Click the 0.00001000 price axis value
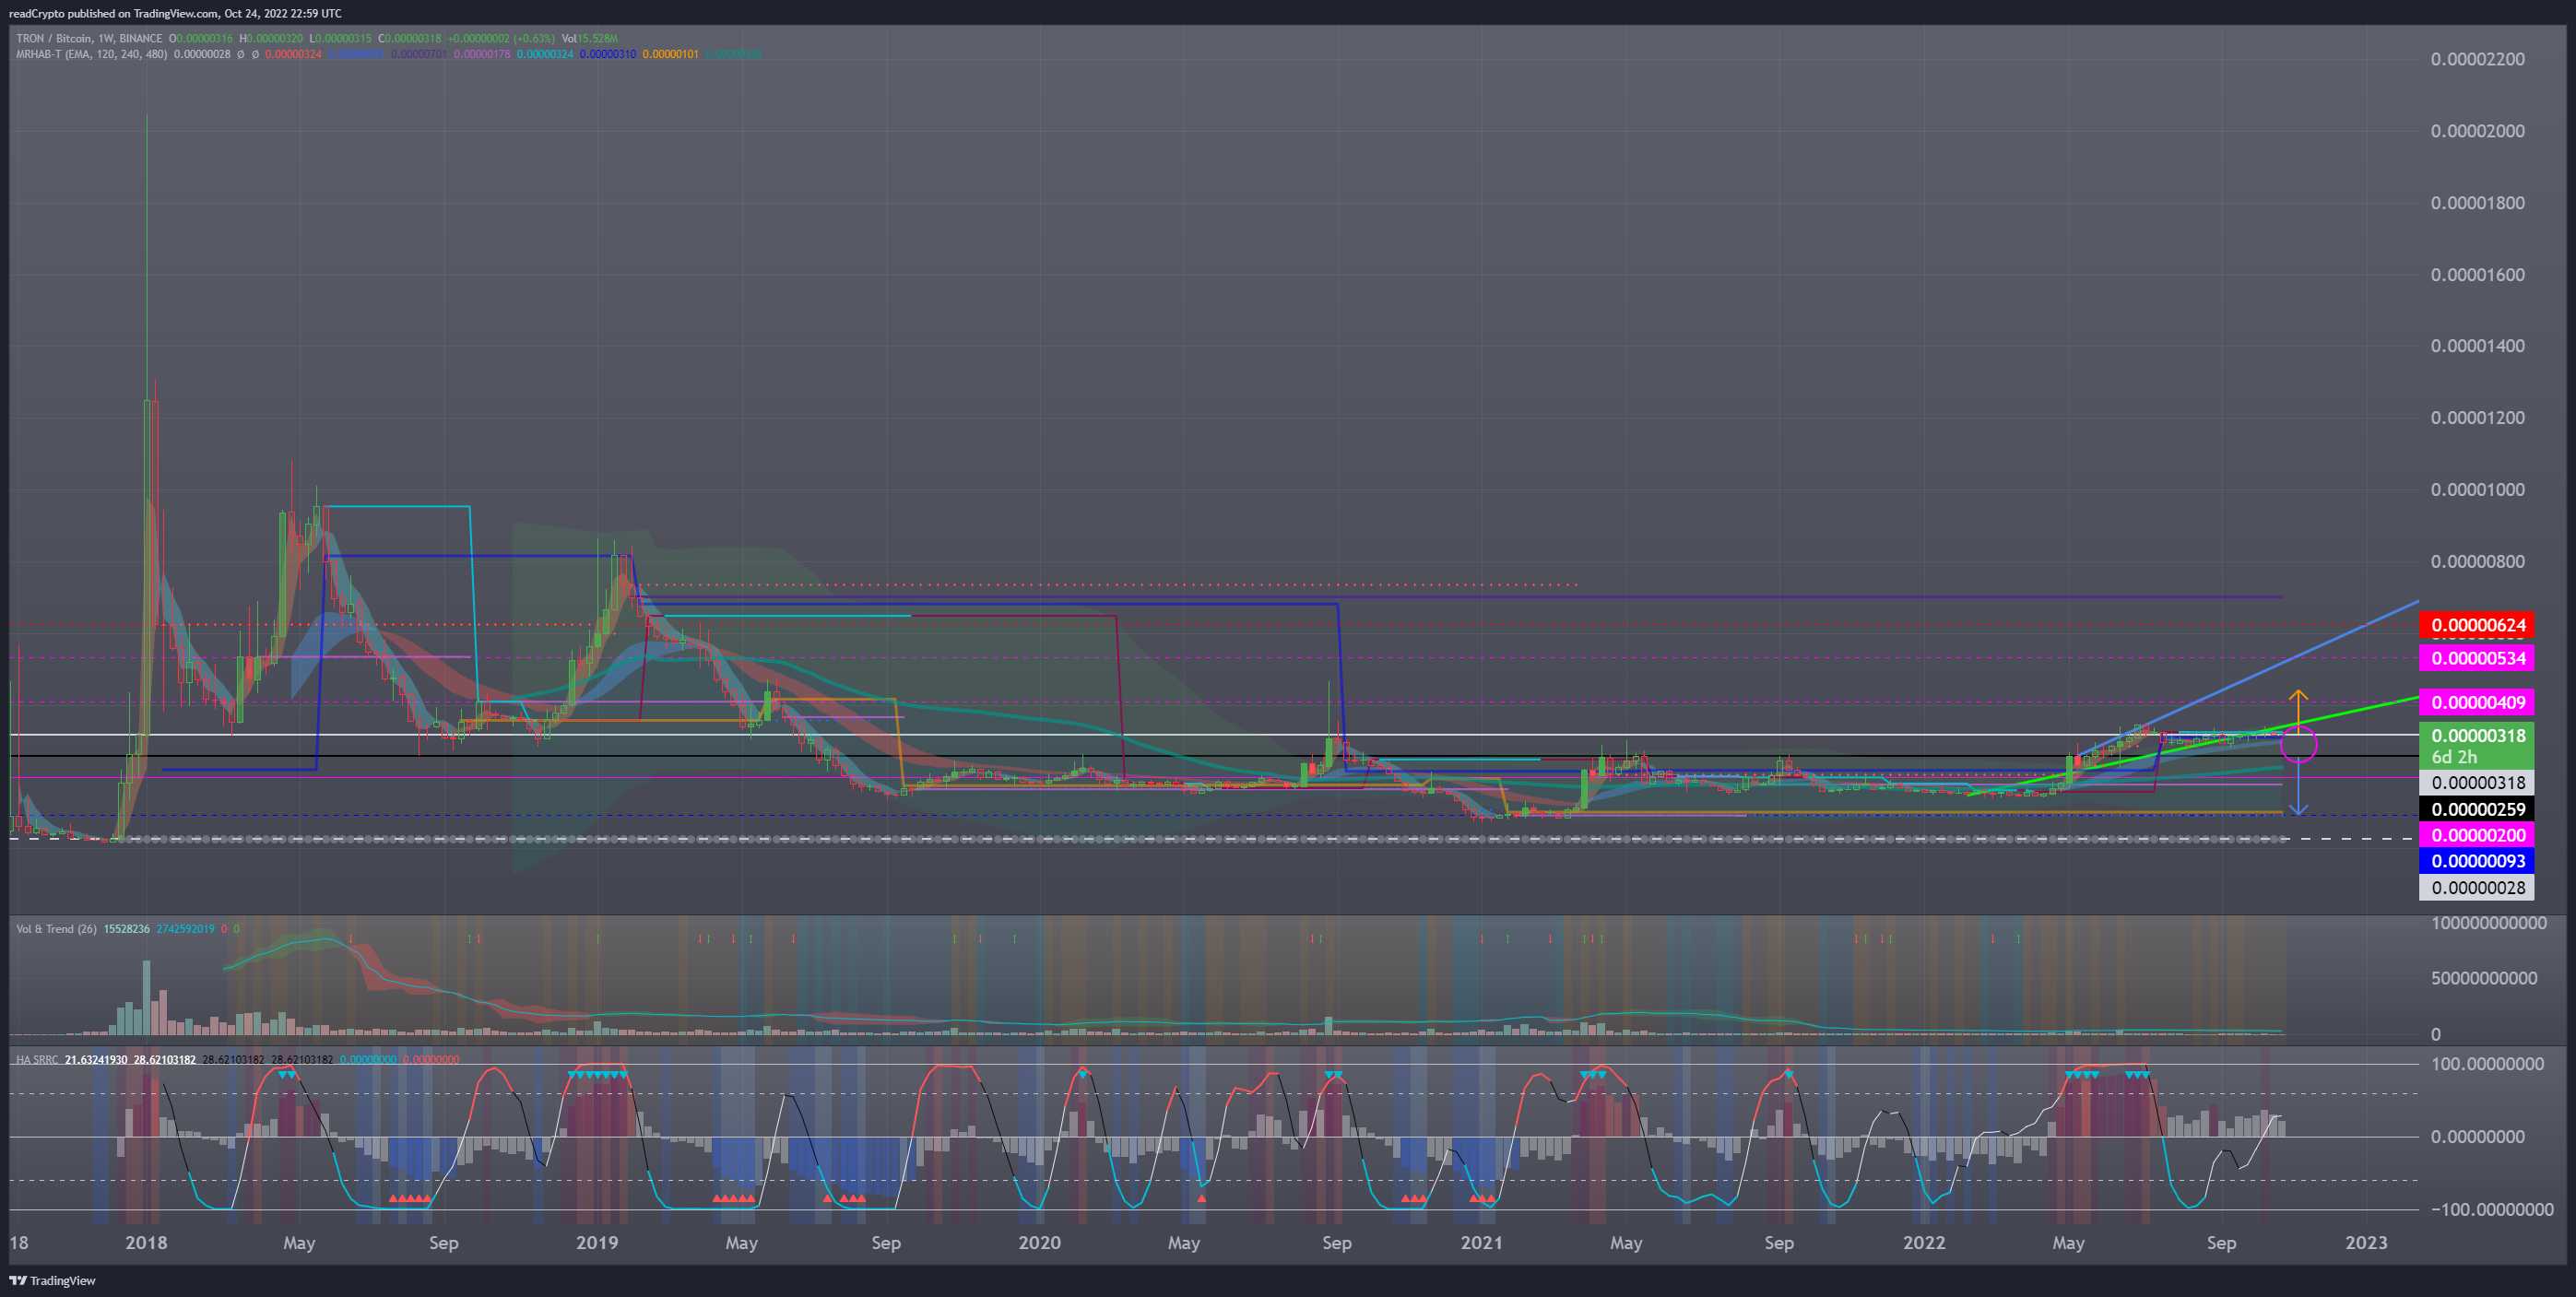 coord(2477,489)
